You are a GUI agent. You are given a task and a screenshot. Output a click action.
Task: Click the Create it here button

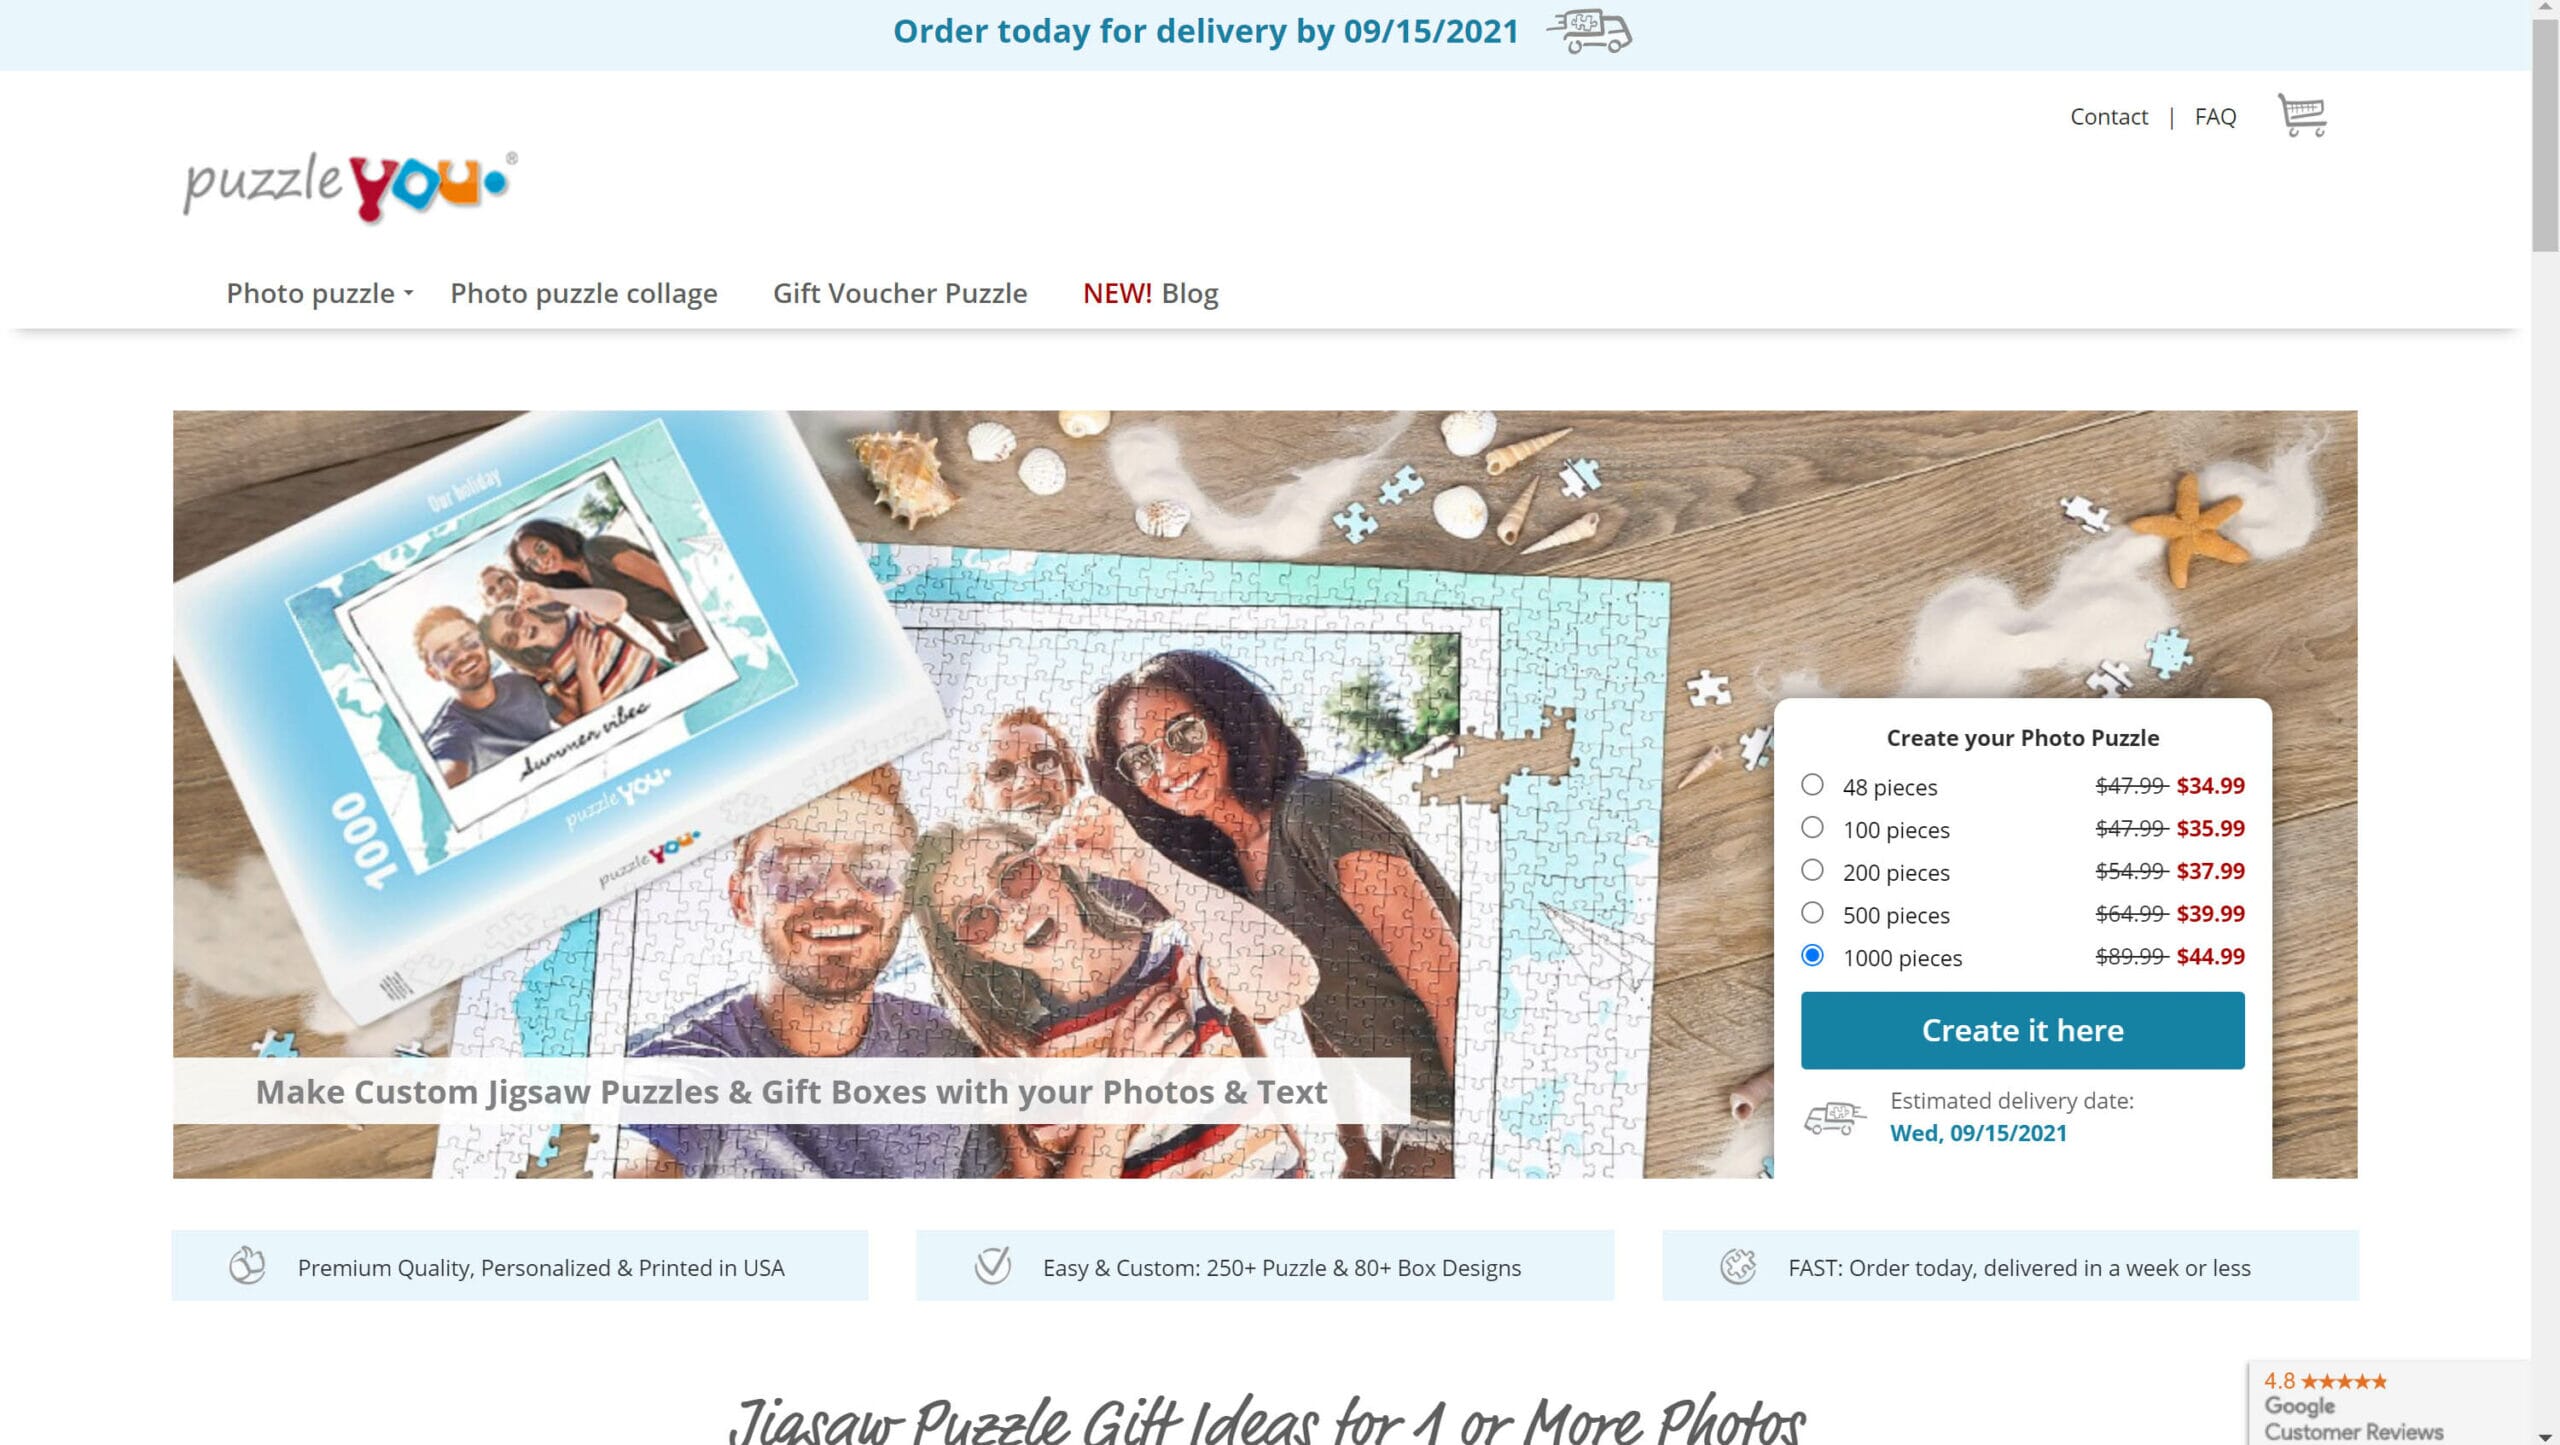[x=2022, y=1030]
